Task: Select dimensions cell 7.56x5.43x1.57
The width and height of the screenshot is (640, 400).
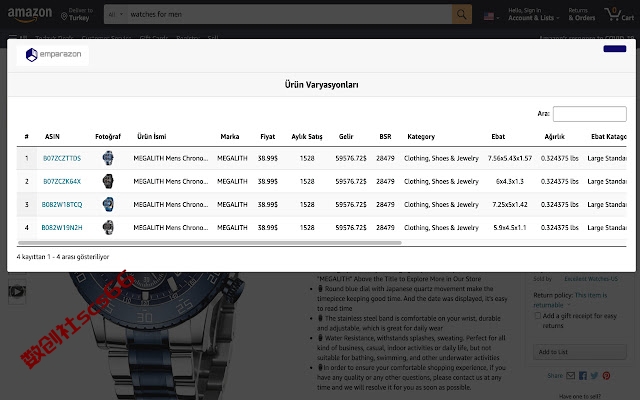Action: (510, 158)
